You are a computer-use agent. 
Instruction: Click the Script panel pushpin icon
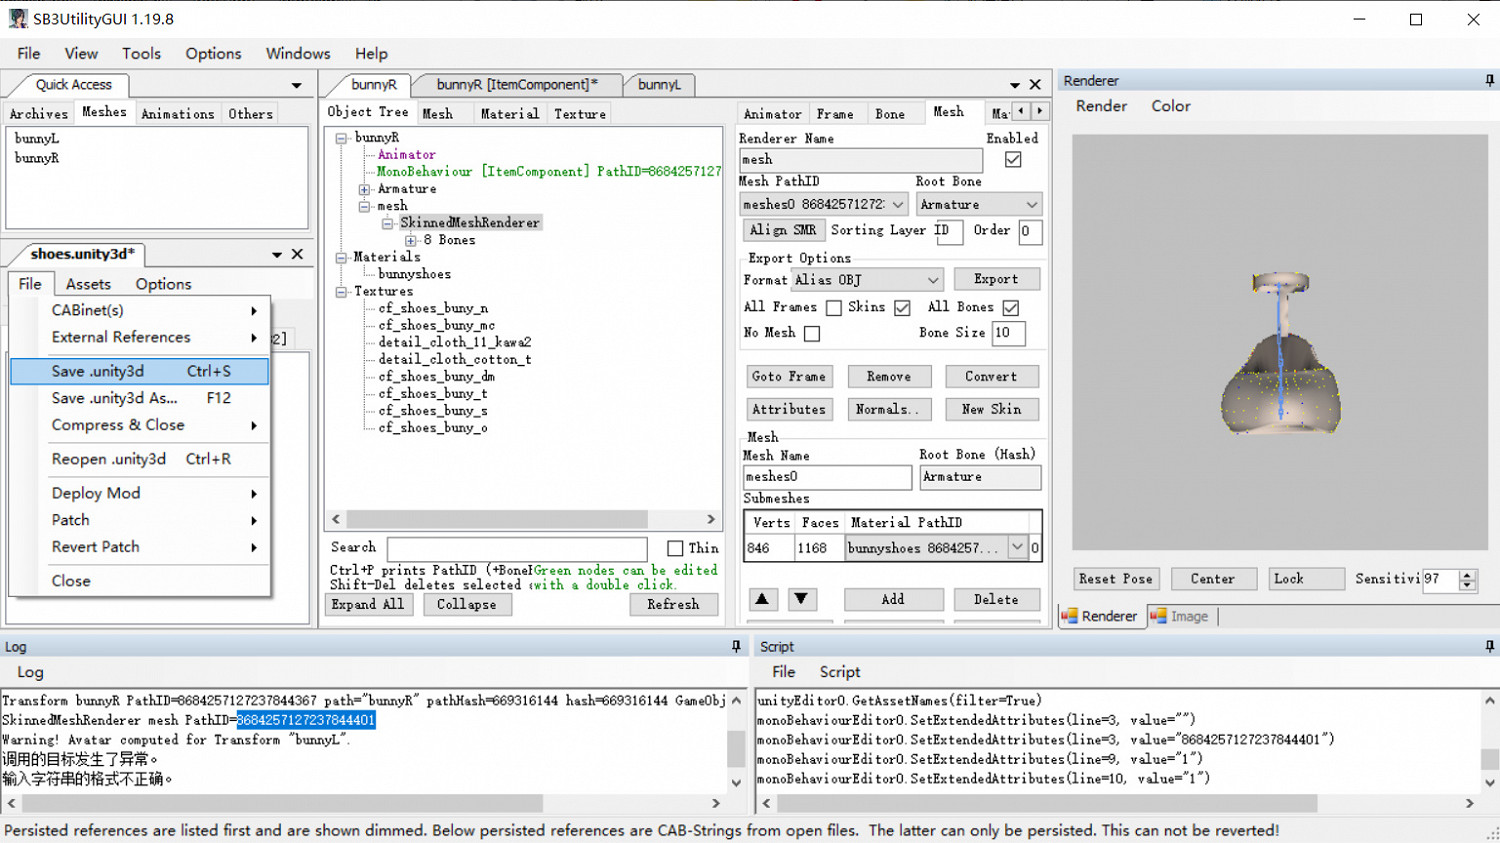[1489, 647]
